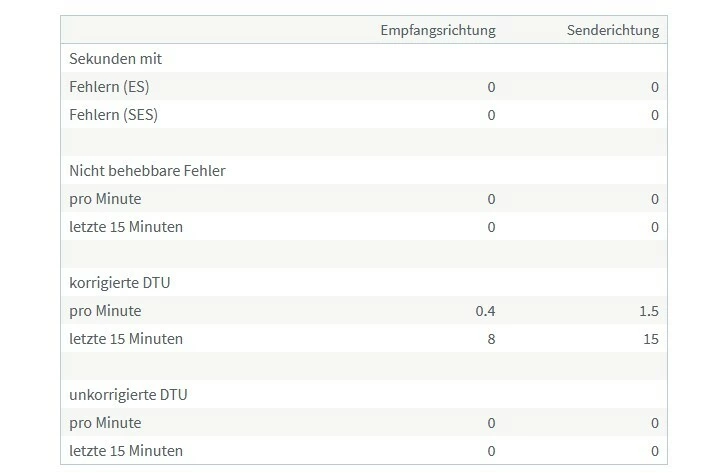The image size is (704, 473).
Task: Click 'letzte 15 Minuten' under Nicht behebbare Fehler
Action: [126, 227]
